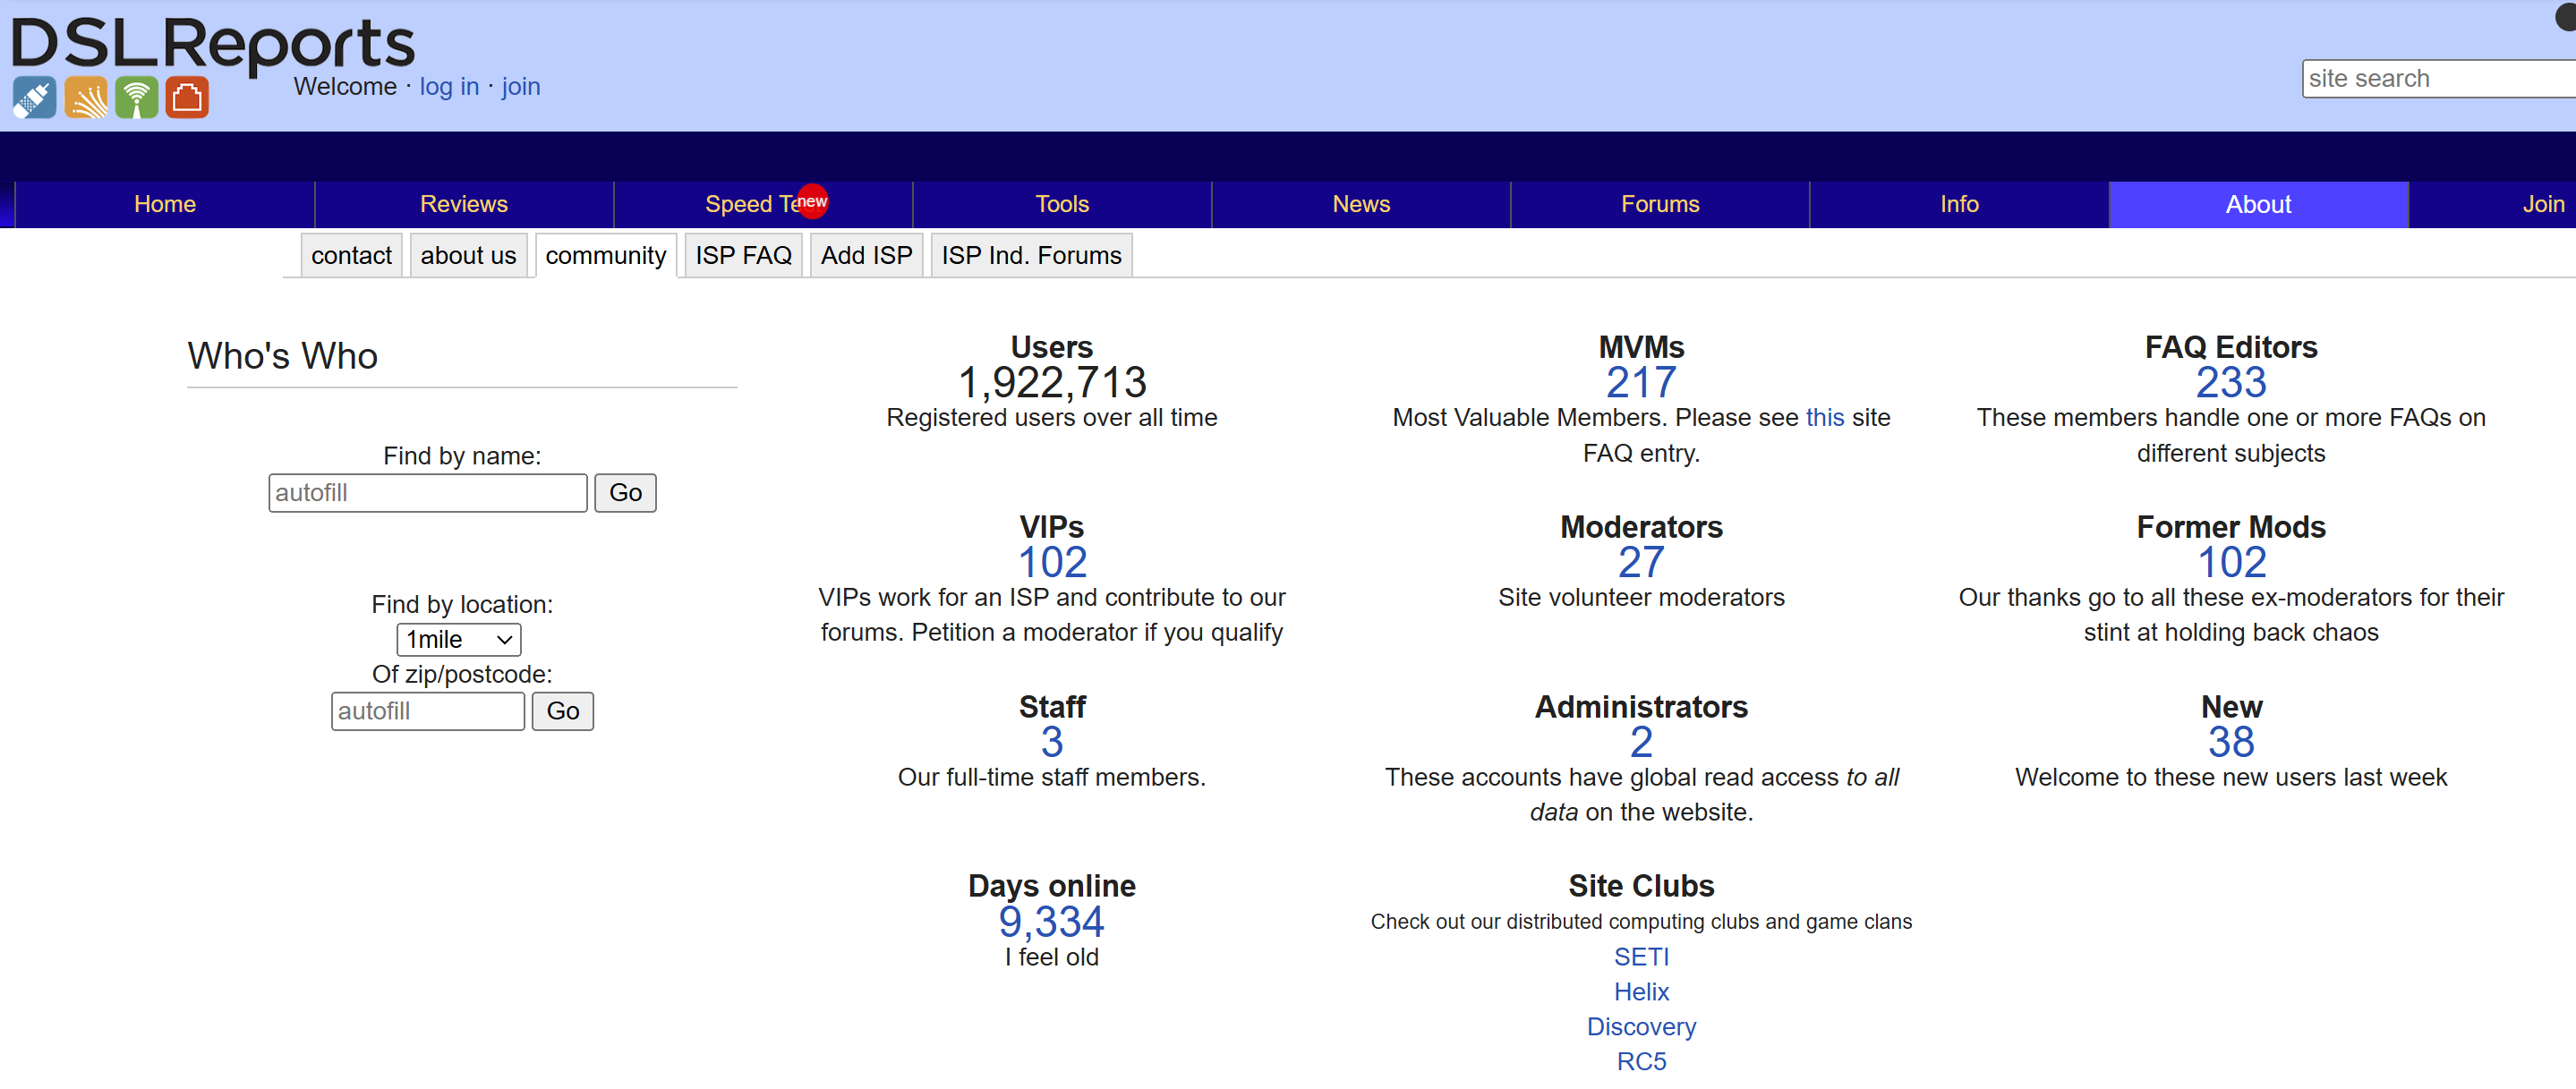2576x1089 pixels.
Task: Open the distance dropdown showing 1mile
Action: 459,639
